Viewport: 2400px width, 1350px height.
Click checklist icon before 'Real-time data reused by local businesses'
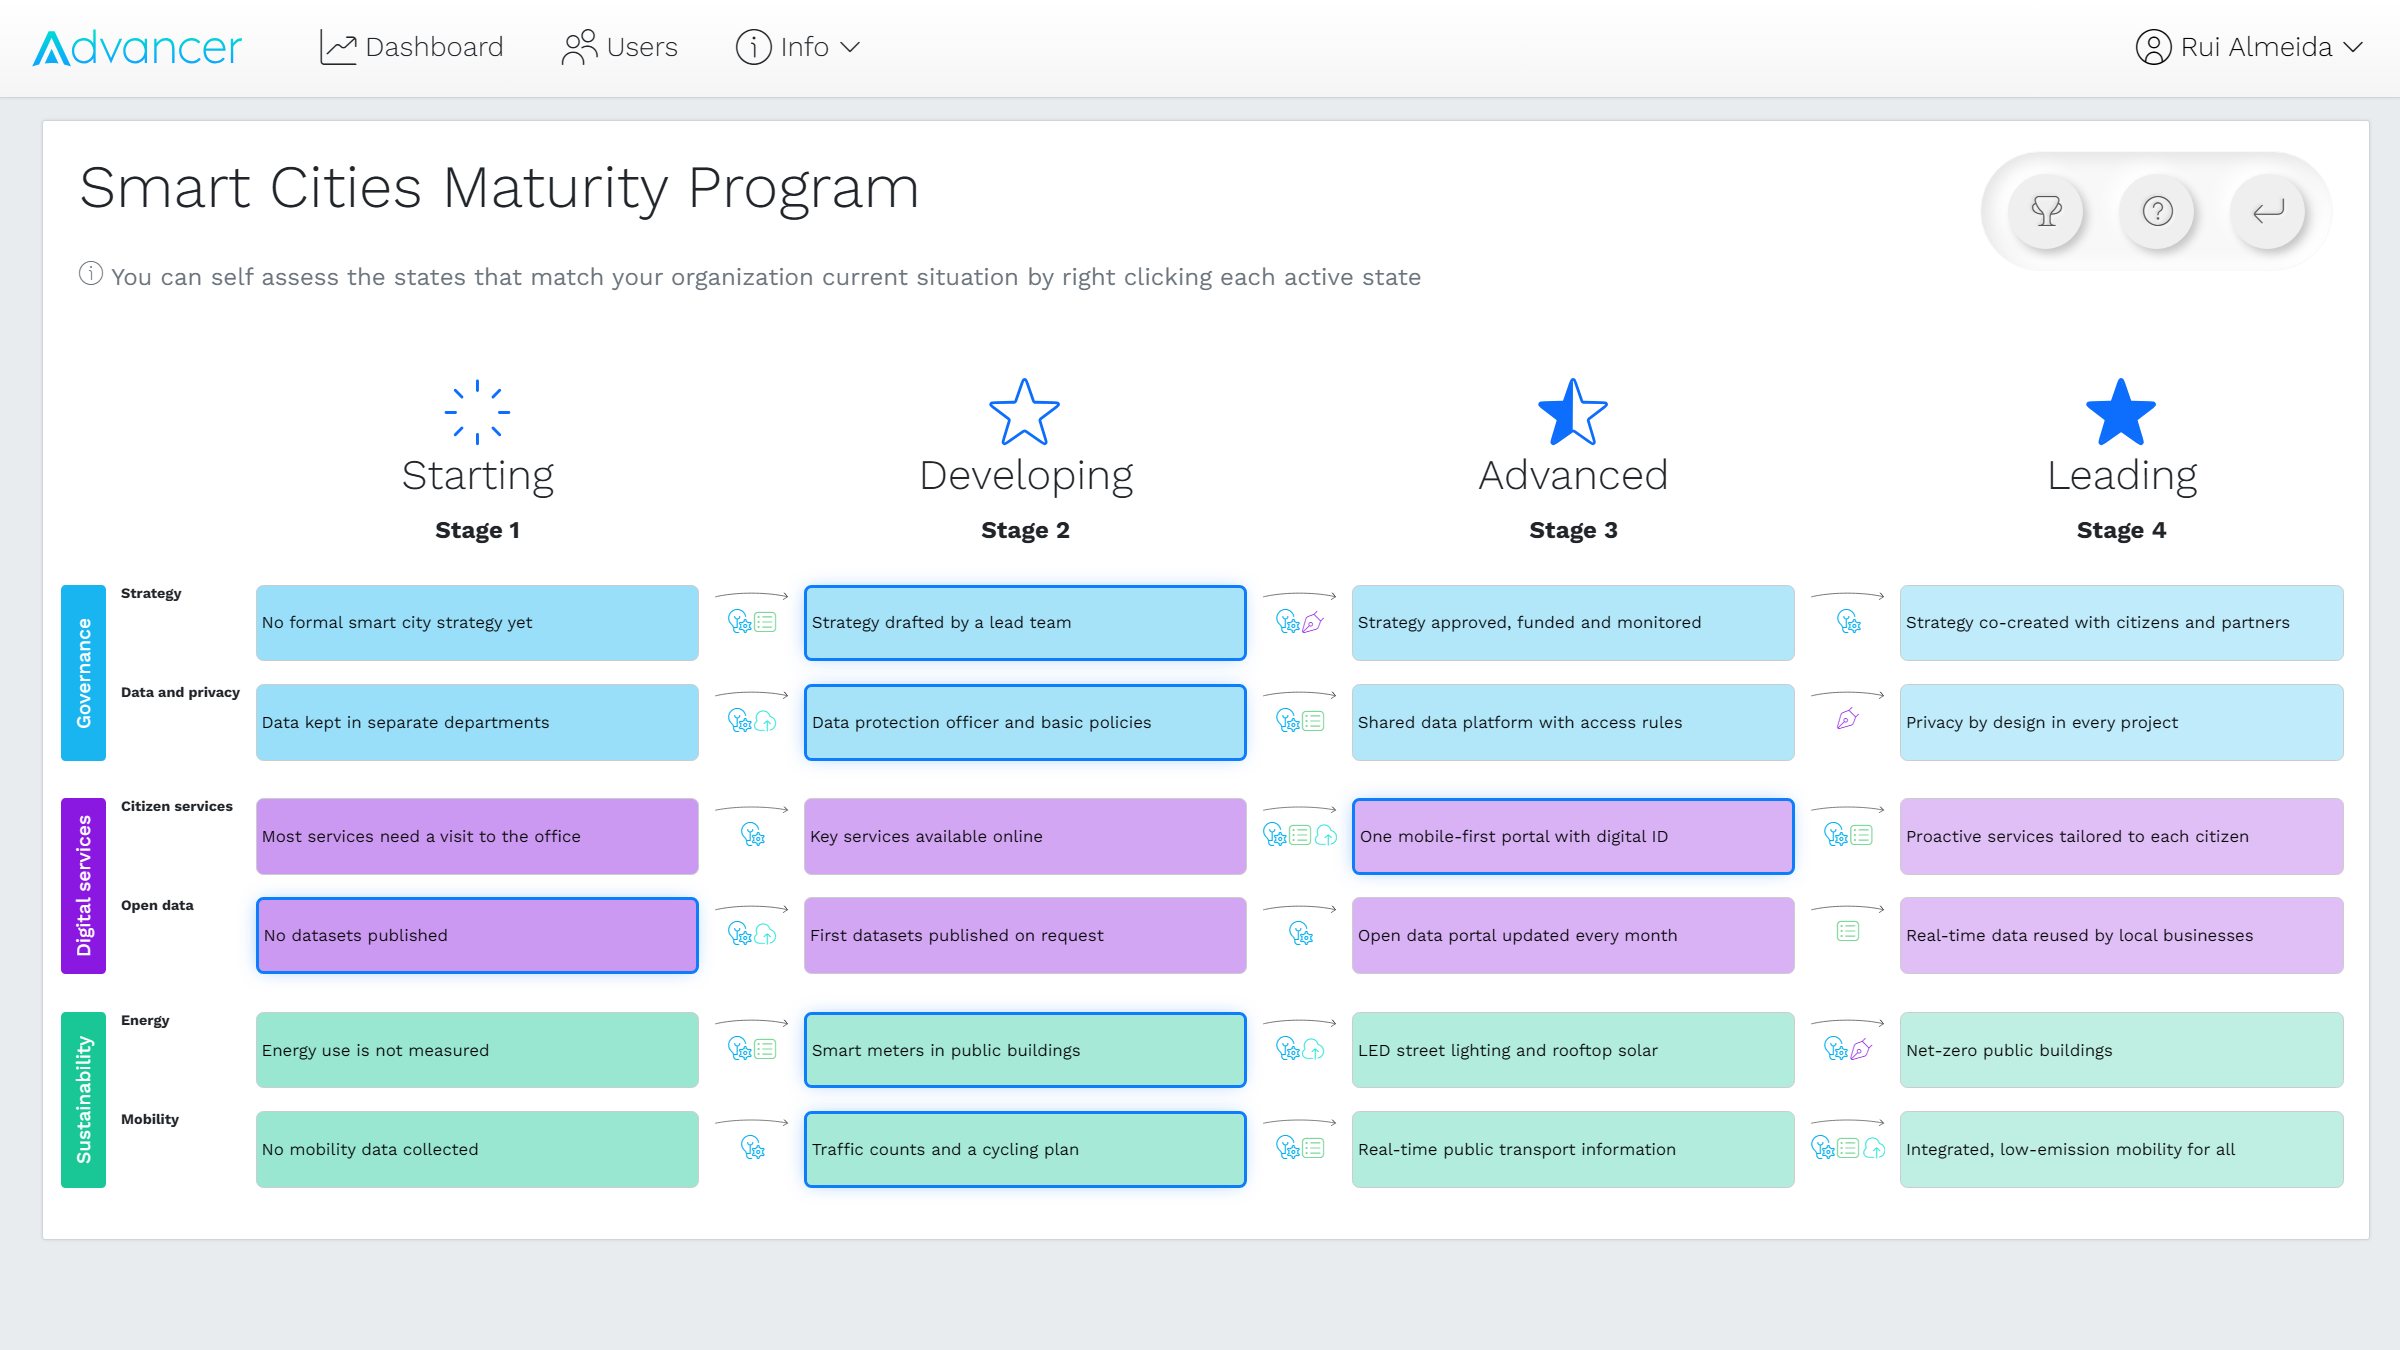[x=1848, y=932]
